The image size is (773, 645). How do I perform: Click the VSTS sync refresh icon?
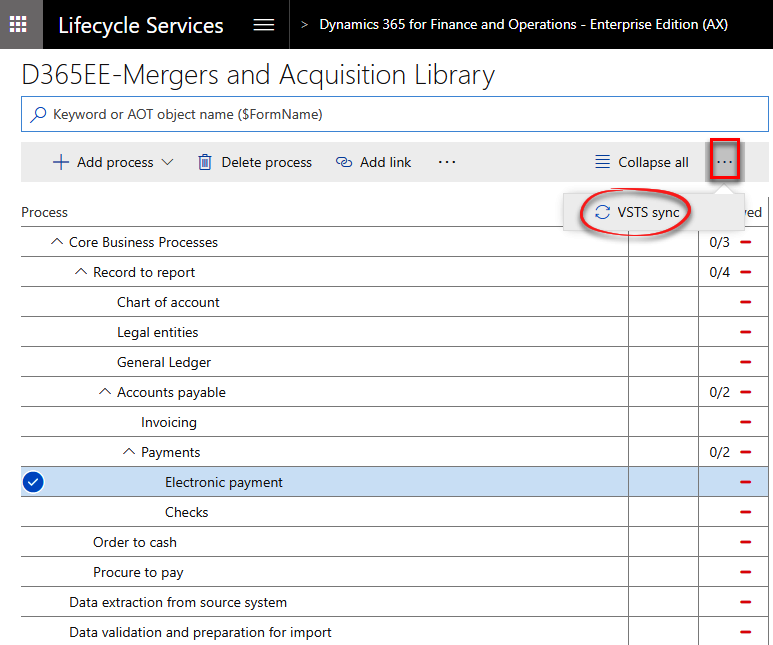[602, 213]
